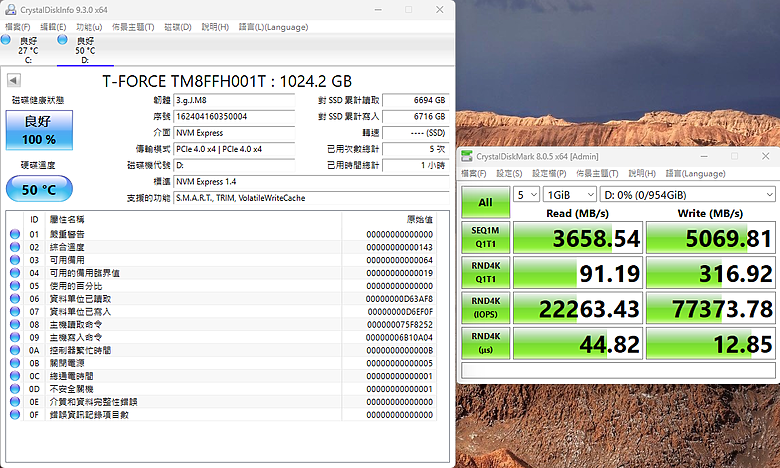Viewport: 780px width, 468px height.
Task: Click status orb for attribute 0D row
Action: (x=15, y=389)
